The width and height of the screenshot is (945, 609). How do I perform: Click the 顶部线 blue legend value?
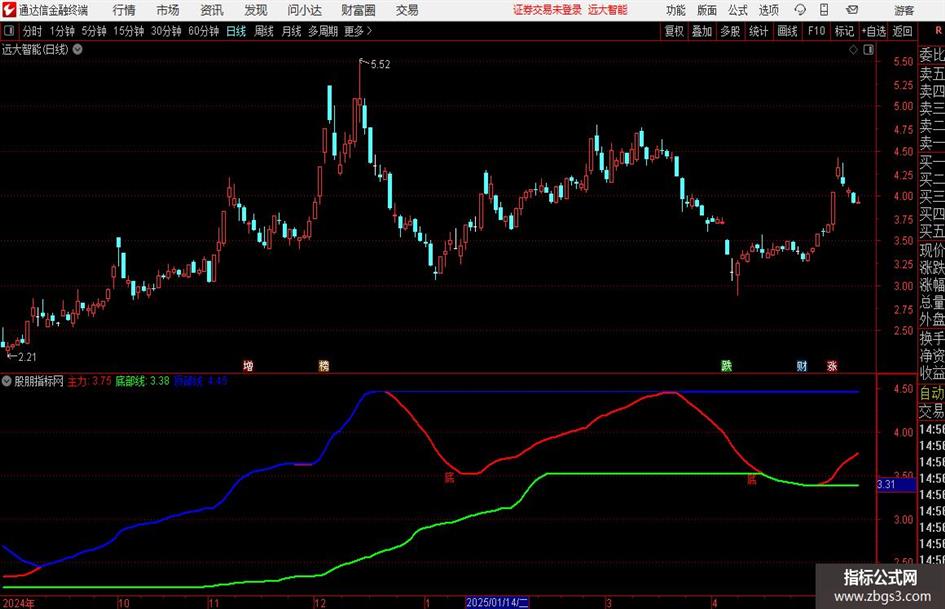201,381
